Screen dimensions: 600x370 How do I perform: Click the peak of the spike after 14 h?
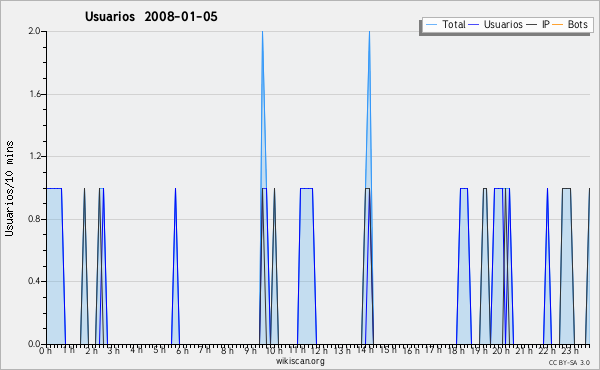click(x=369, y=31)
